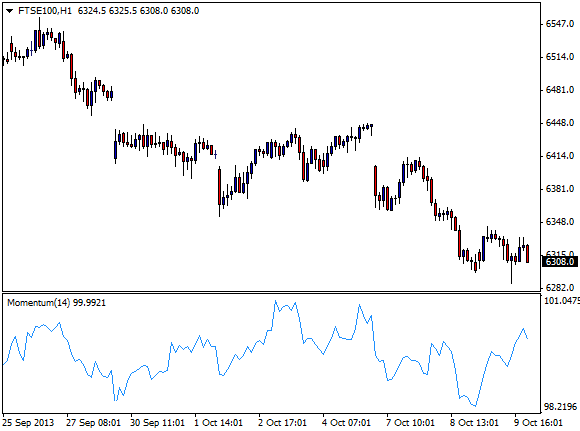580x431 pixels.
Task: Click the 6448.0 price scale label
Action: coord(560,122)
